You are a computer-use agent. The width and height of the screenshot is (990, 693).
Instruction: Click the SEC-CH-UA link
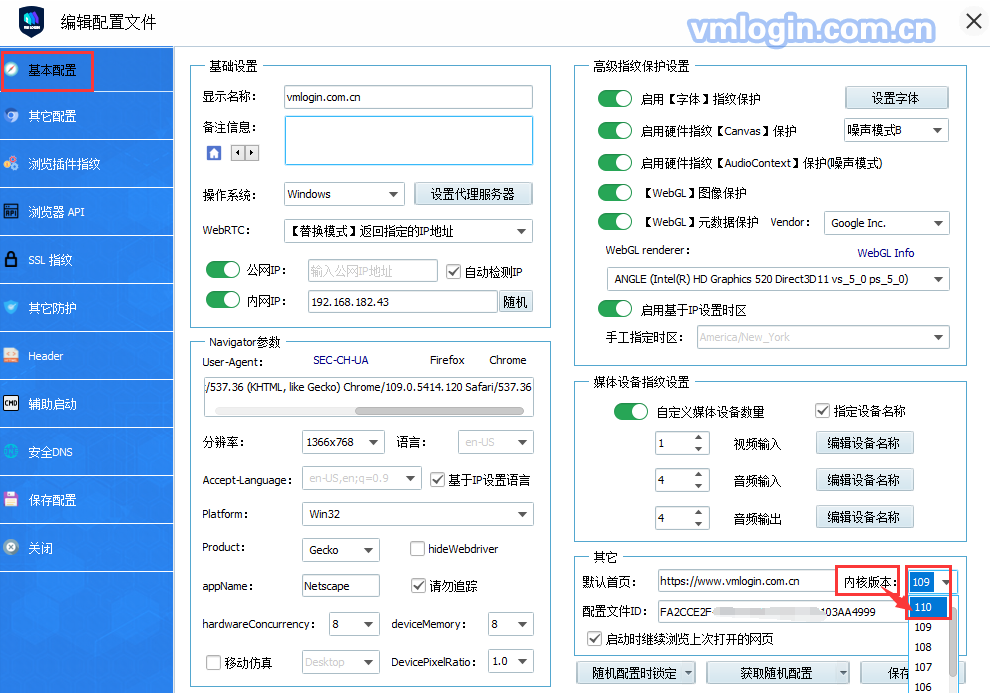tap(341, 360)
